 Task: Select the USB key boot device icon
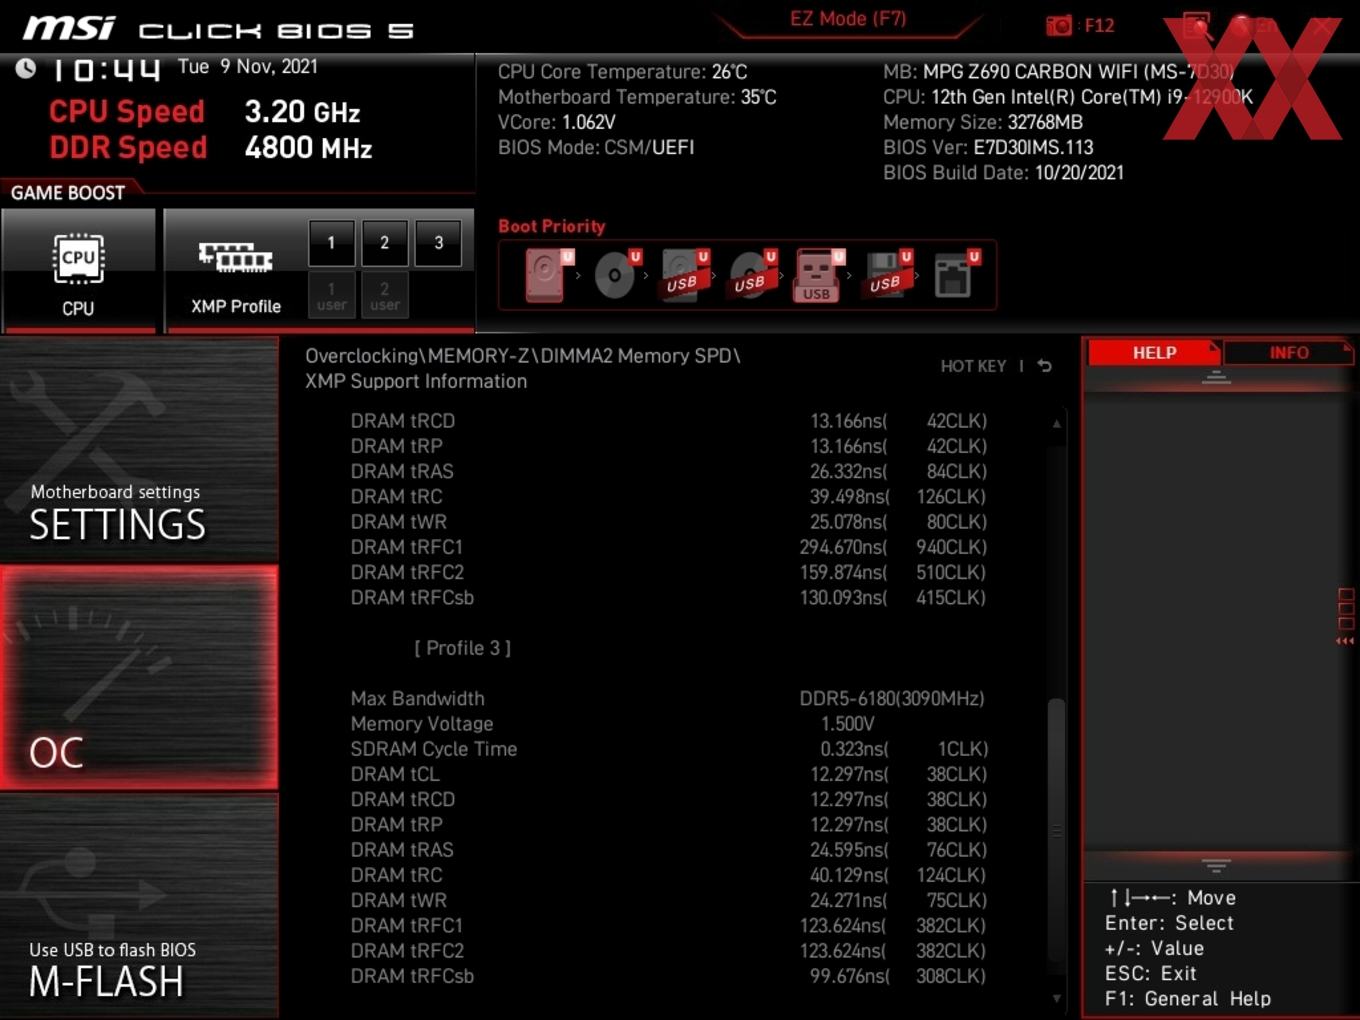(x=819, y=275)
